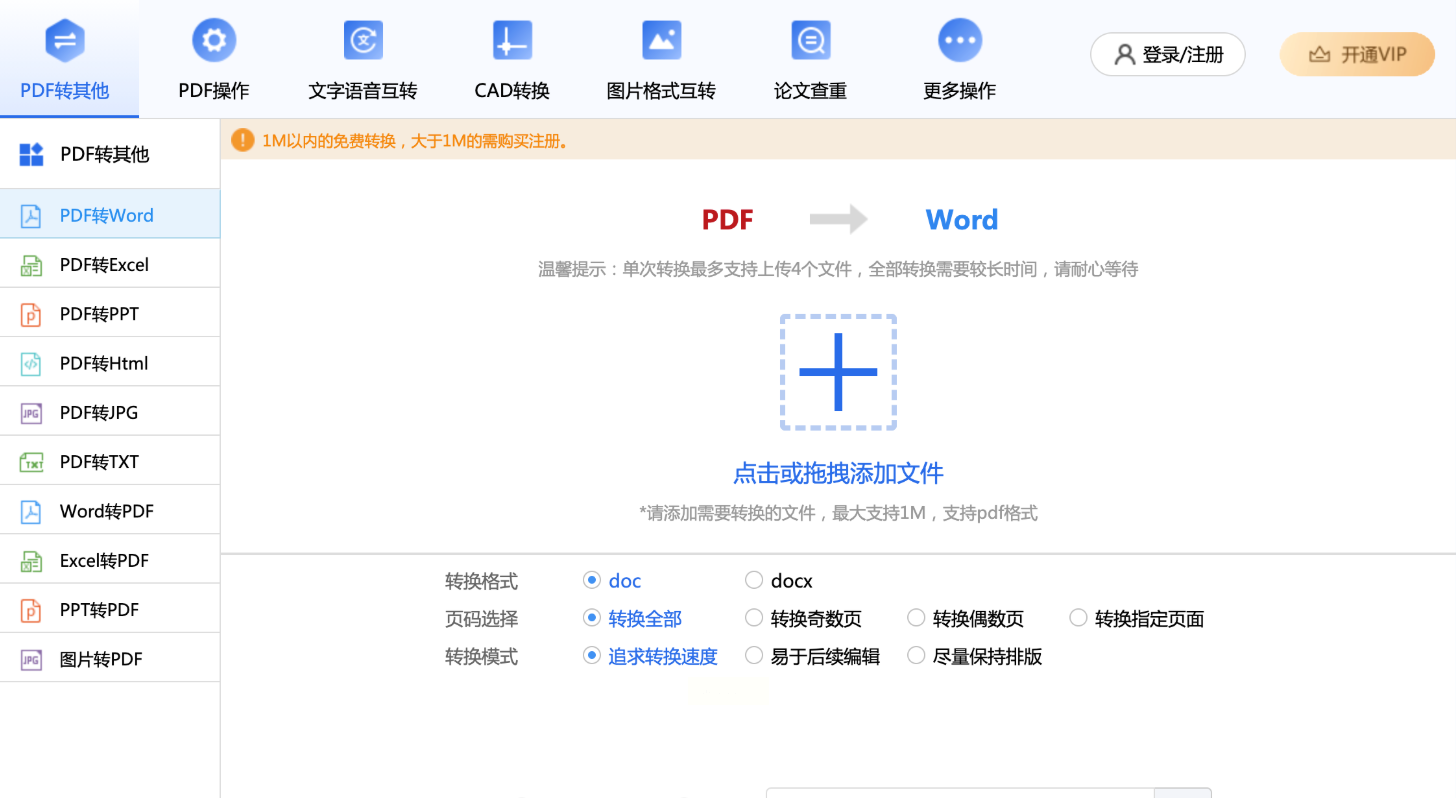Click the PDF转JPG file icon in sidebar
Viewport: 1456px width, 798px height.
coord(32,413)
